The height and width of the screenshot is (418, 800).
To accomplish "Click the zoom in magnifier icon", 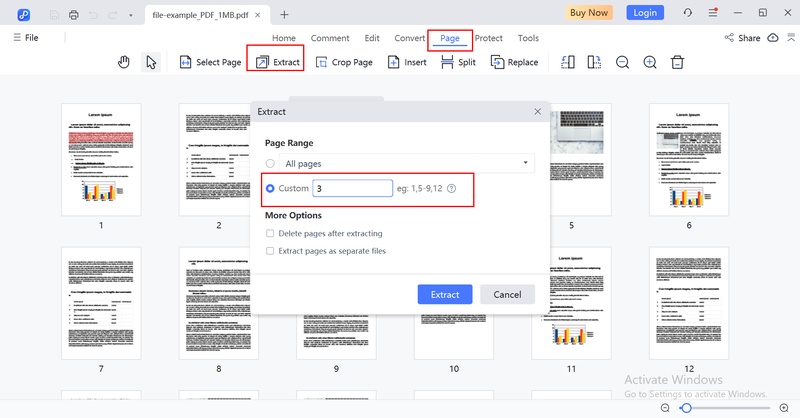I will pyautogui.click(x=650, y=62).
